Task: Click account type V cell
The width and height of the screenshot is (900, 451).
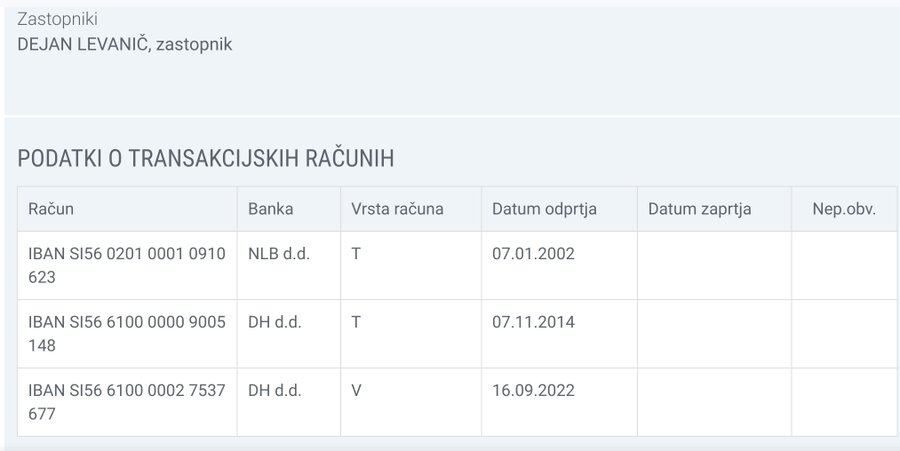Action: [356, 390]
